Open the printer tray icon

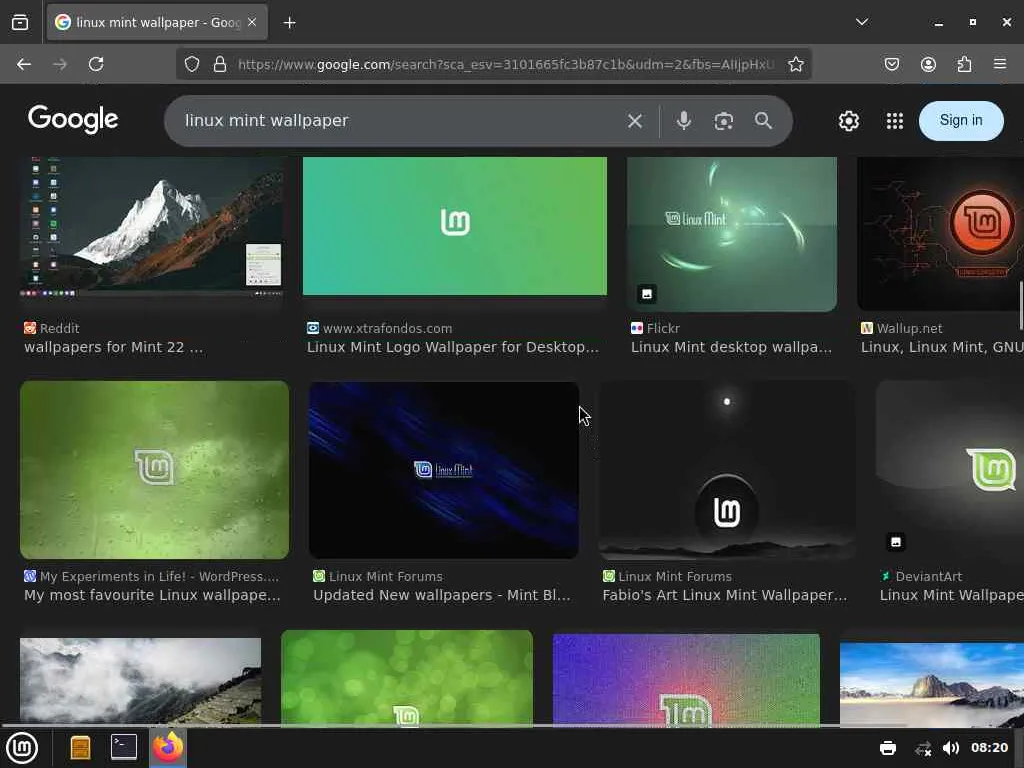tap(888, 748)
